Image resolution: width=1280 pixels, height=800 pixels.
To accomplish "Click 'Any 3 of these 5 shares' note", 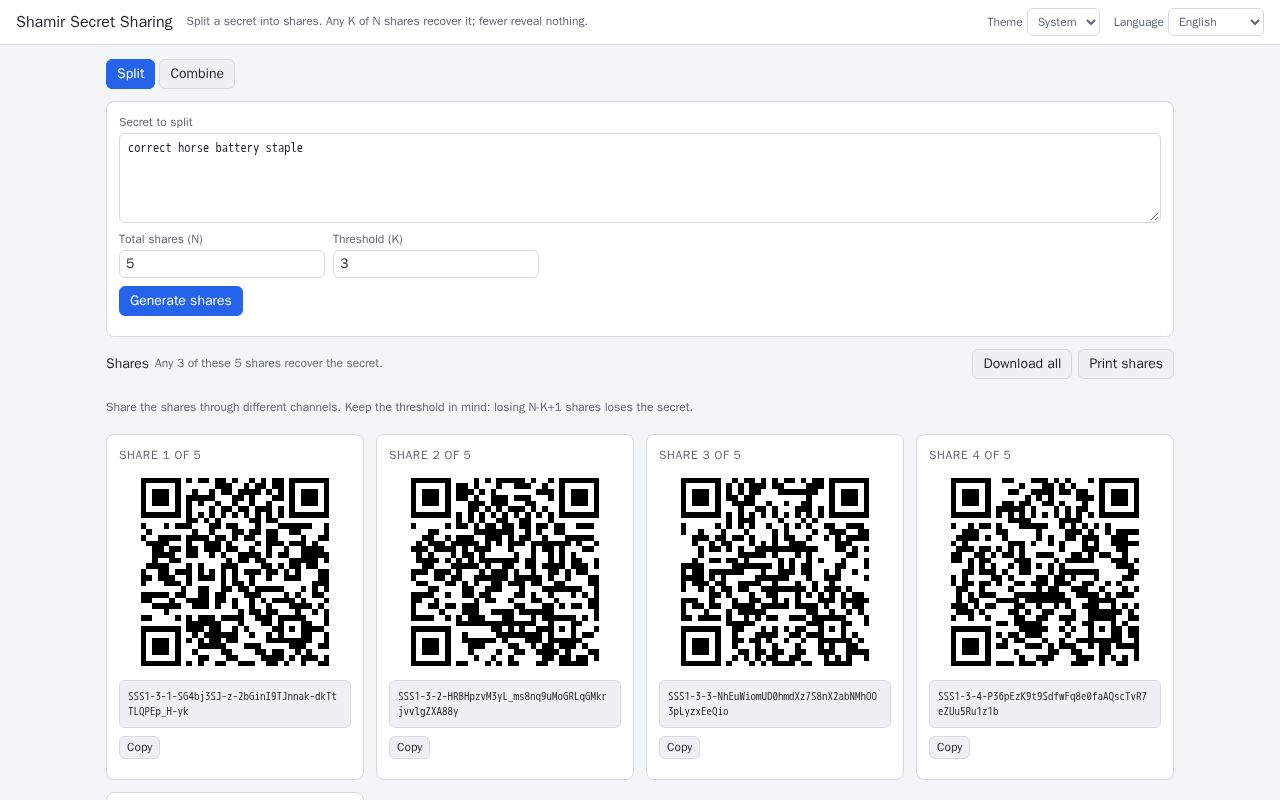I will pyautogui.click(x=269, y=363).
